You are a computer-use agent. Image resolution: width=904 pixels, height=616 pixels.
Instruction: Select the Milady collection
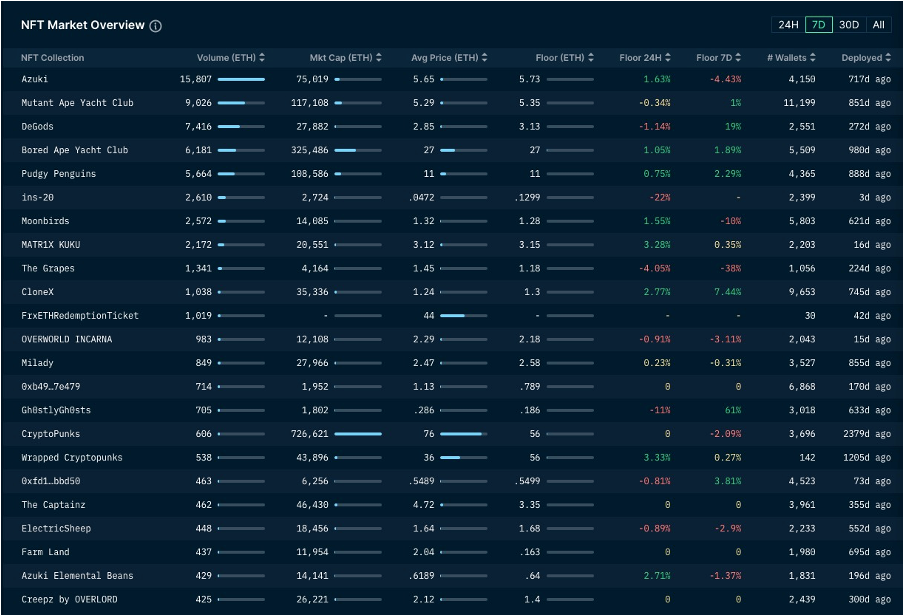pyautogui.click(x=37, y=363)
